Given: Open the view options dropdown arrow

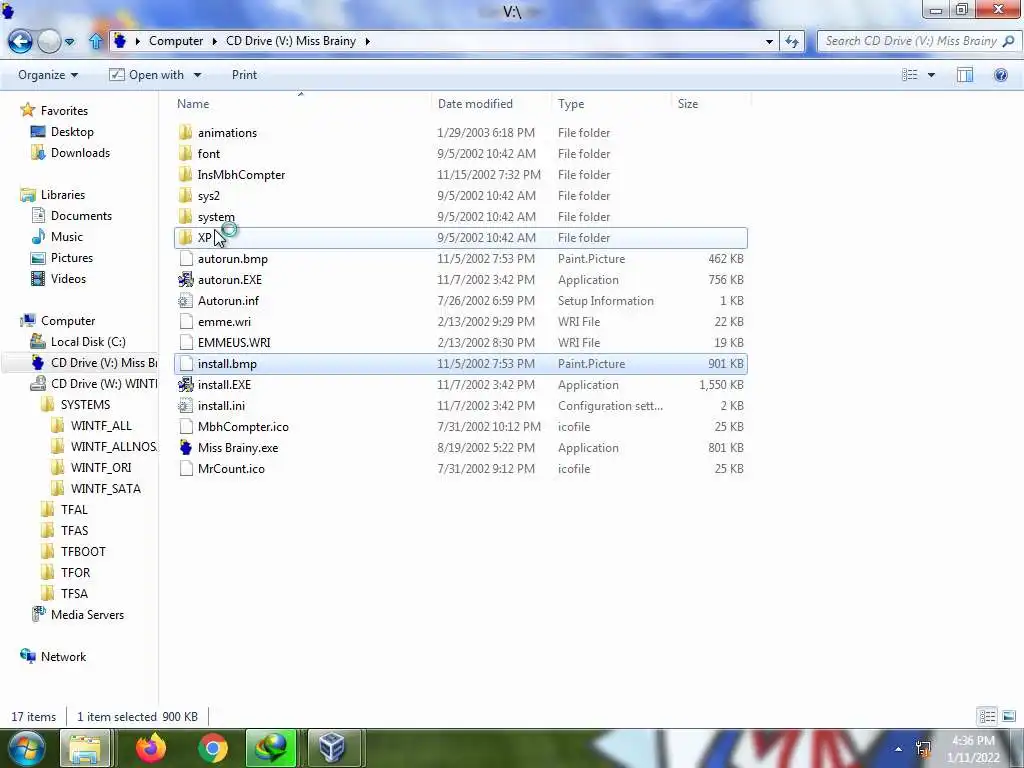Looking at the screenshot, I should point(931,75).
